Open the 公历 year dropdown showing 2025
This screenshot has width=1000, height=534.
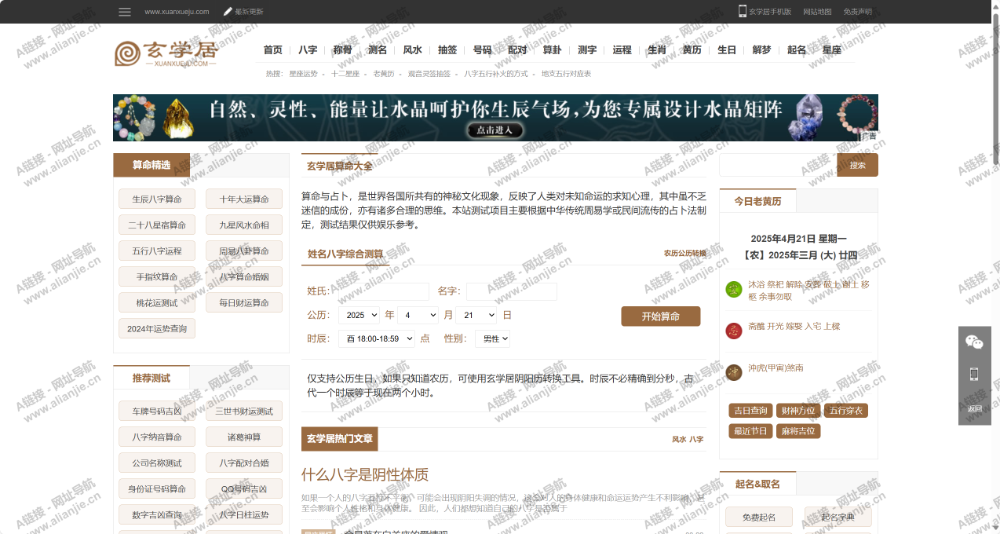click(359, 315)
